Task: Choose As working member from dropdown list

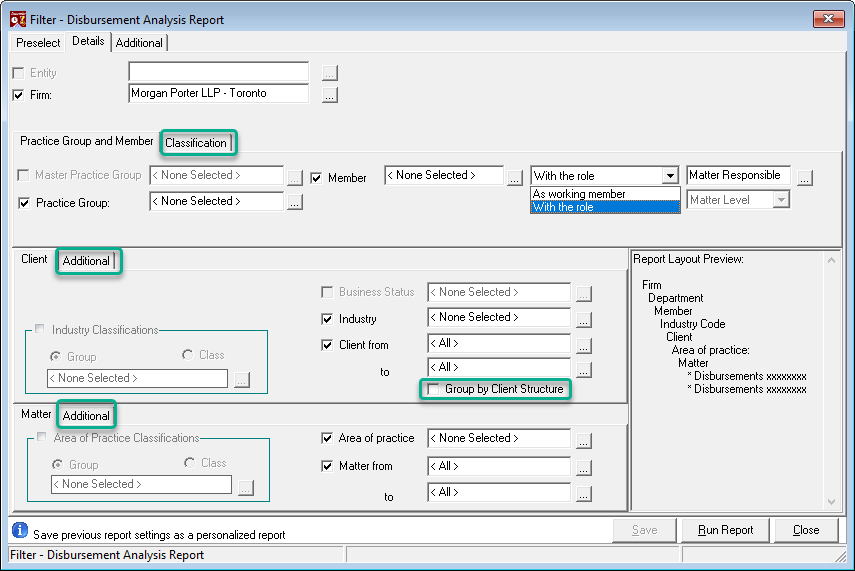Action: (x=605, y=194)
